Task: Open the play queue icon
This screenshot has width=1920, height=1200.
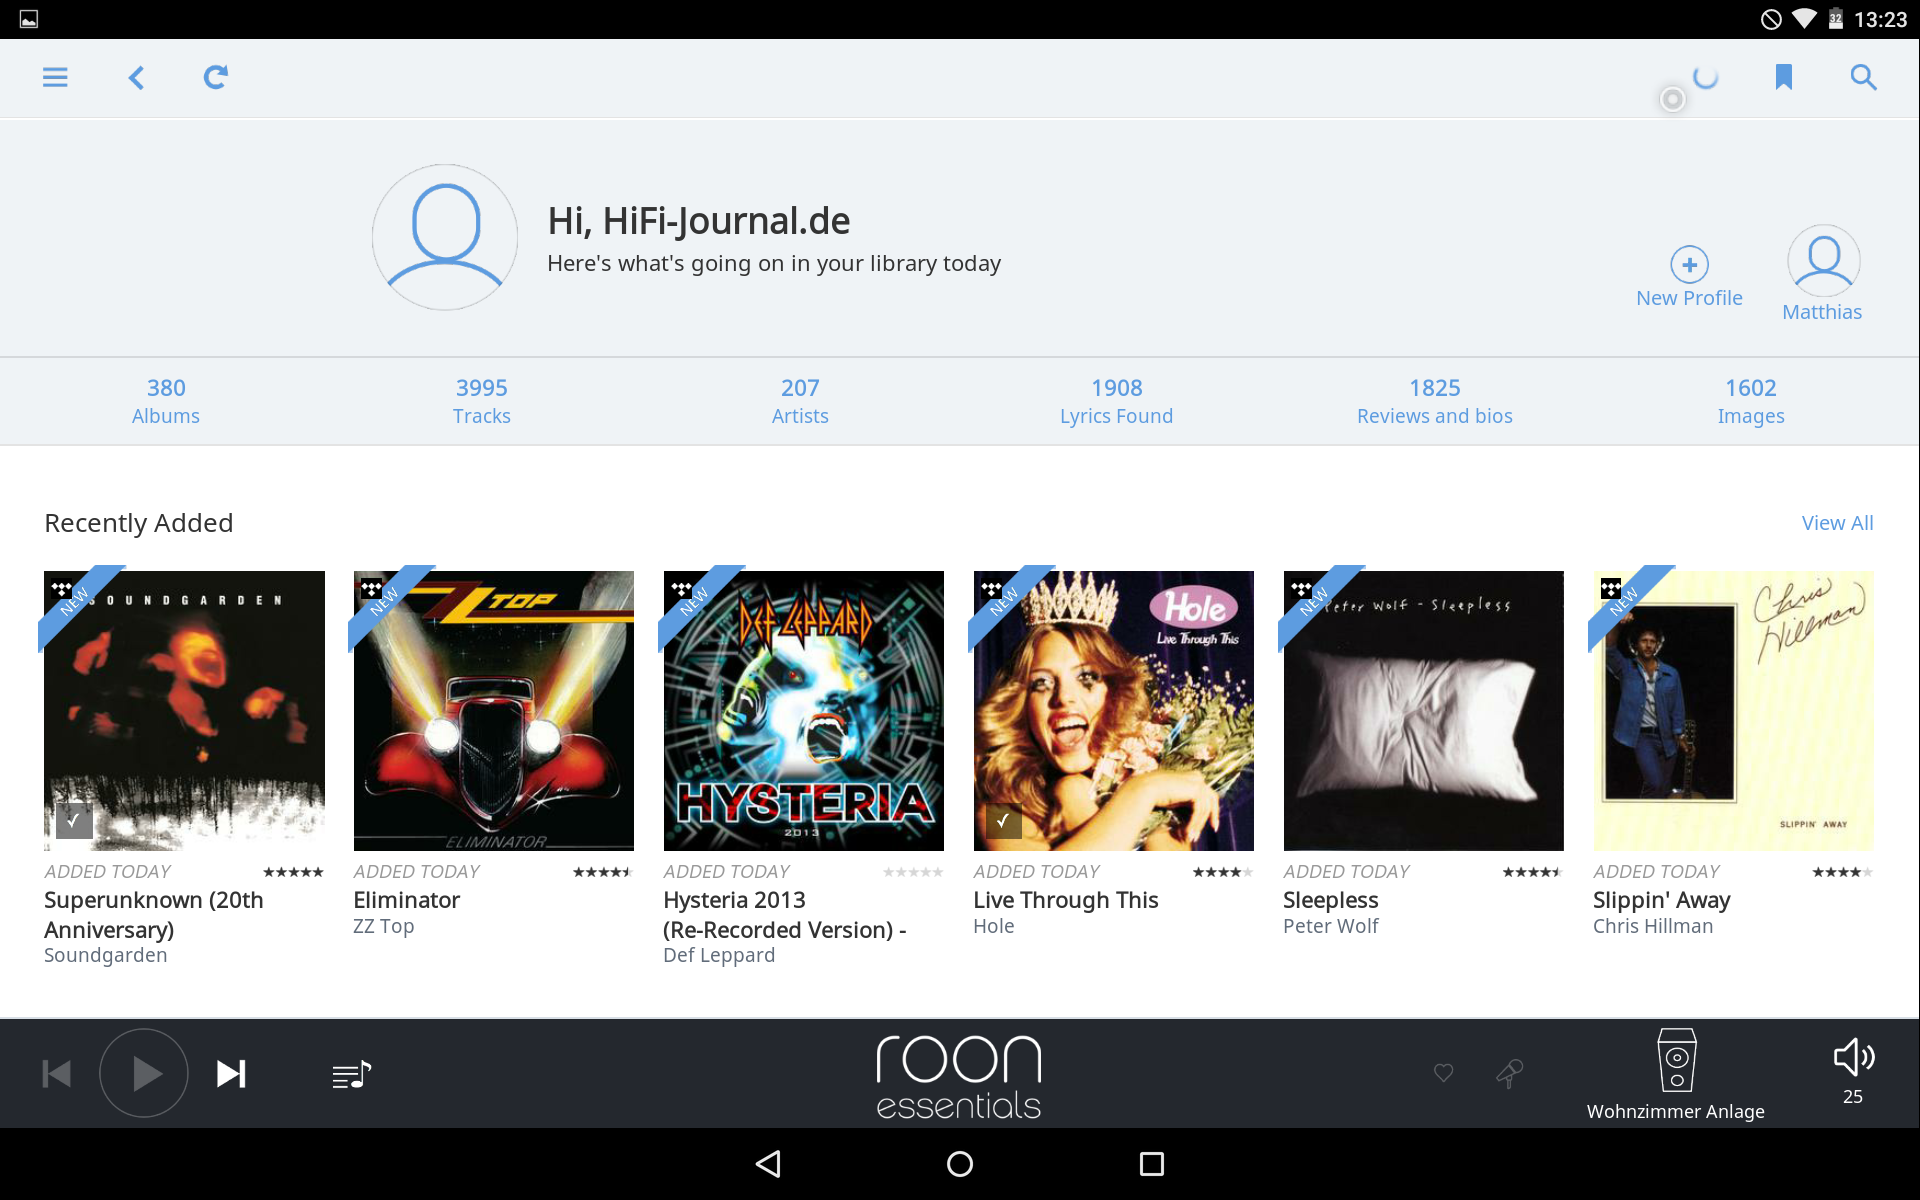Action: pos(351,1075)
